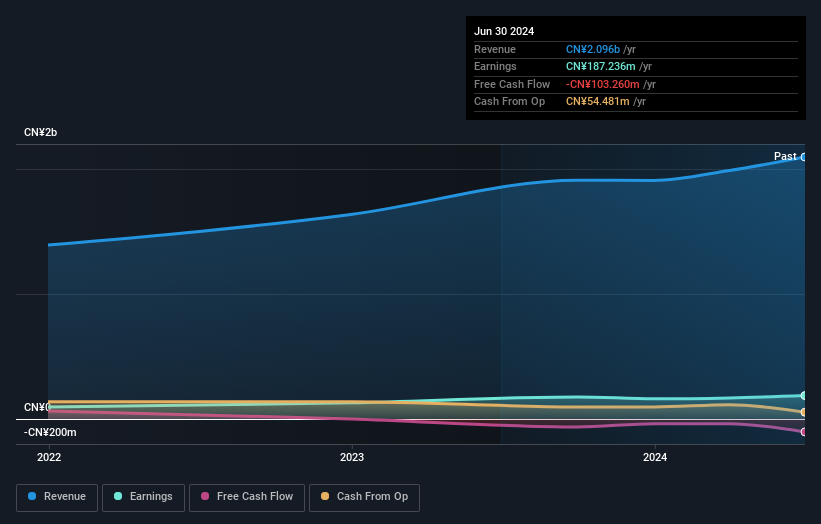Click the Revenue endpoint marker at Past
Image resolution: width=821 pixels, height=524 pixels.
(x=804, y=157)
